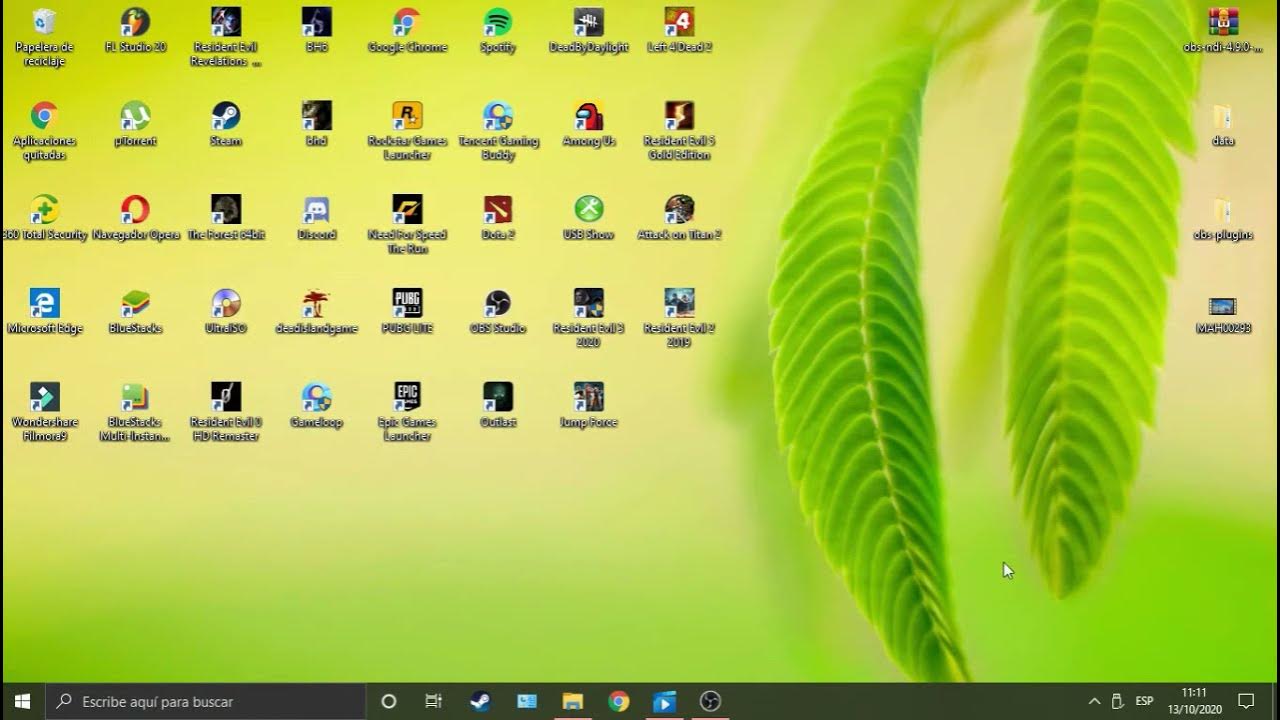Select the Attack on Titan 2 shortcut
1280x720 pixels.
679,218
